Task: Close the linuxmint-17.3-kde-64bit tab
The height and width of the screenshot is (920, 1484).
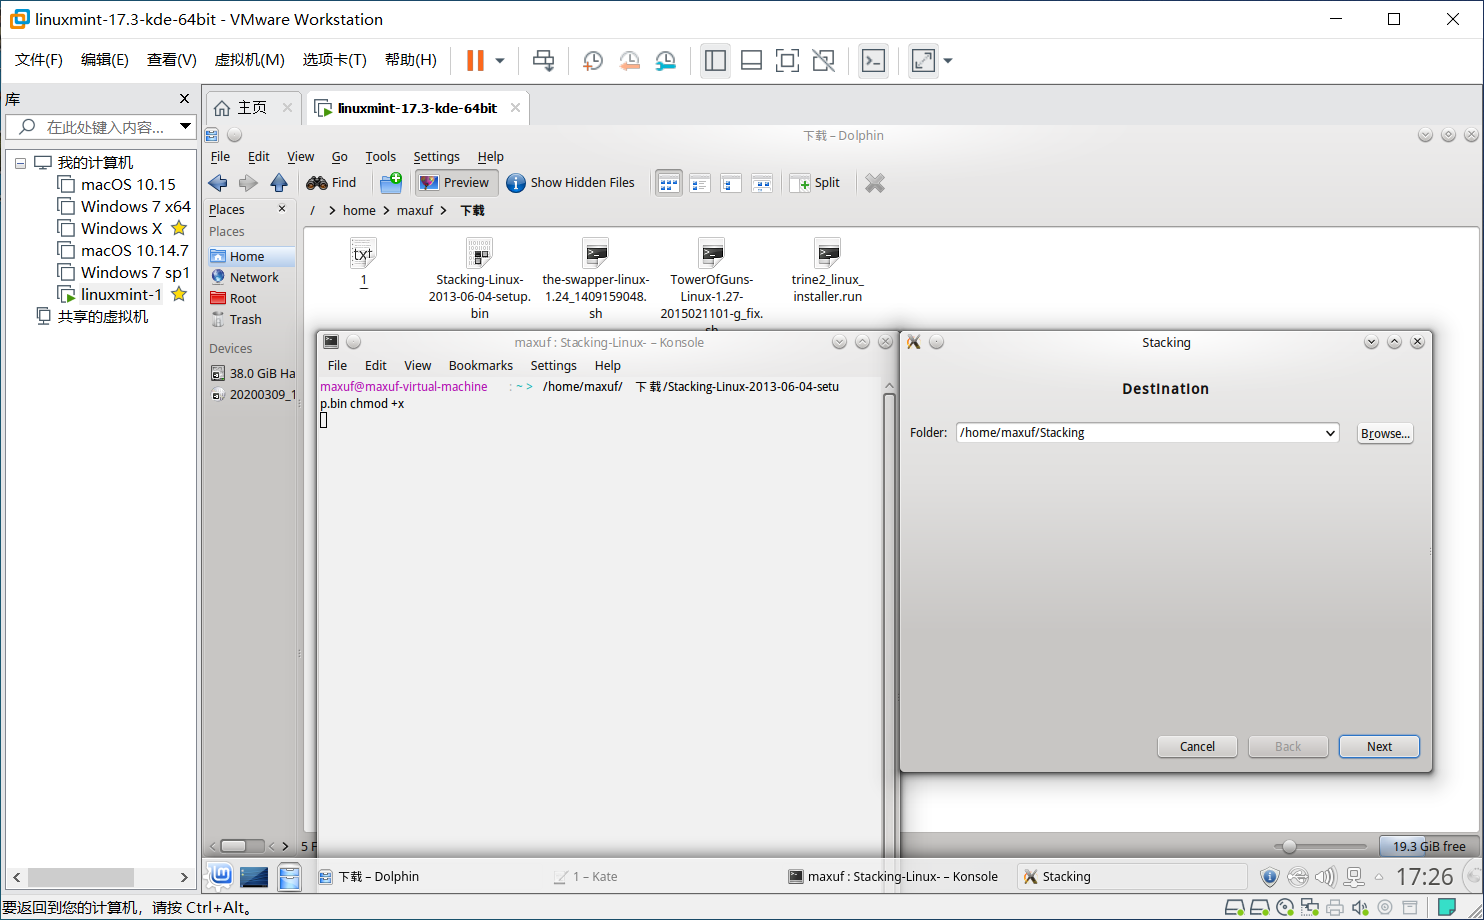Action: point(516,108)
